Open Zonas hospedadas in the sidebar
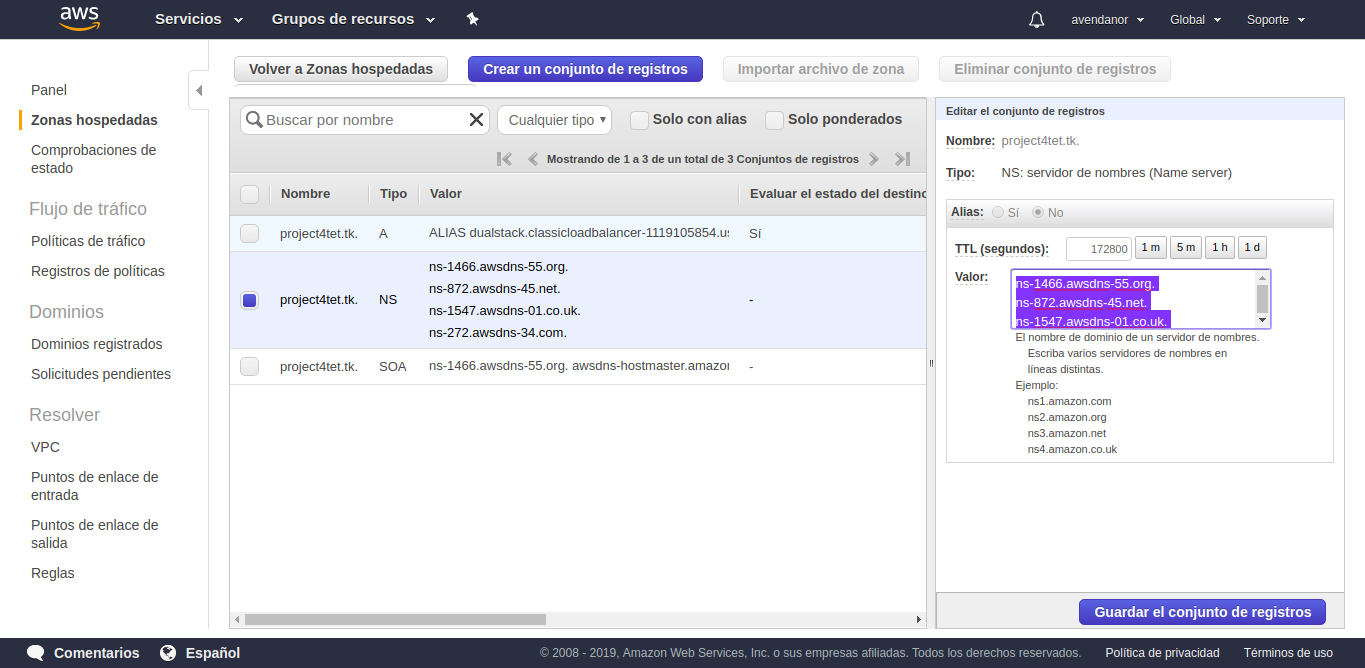 94,120
